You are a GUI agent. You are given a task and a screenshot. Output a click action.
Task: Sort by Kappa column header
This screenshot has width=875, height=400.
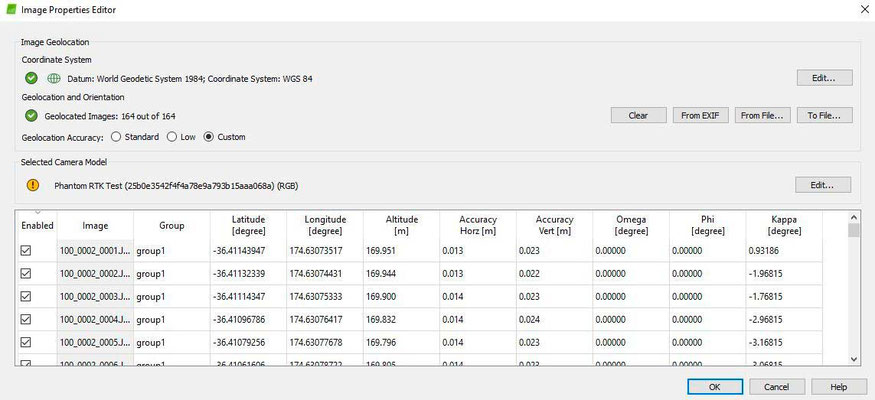coord(784,225)
